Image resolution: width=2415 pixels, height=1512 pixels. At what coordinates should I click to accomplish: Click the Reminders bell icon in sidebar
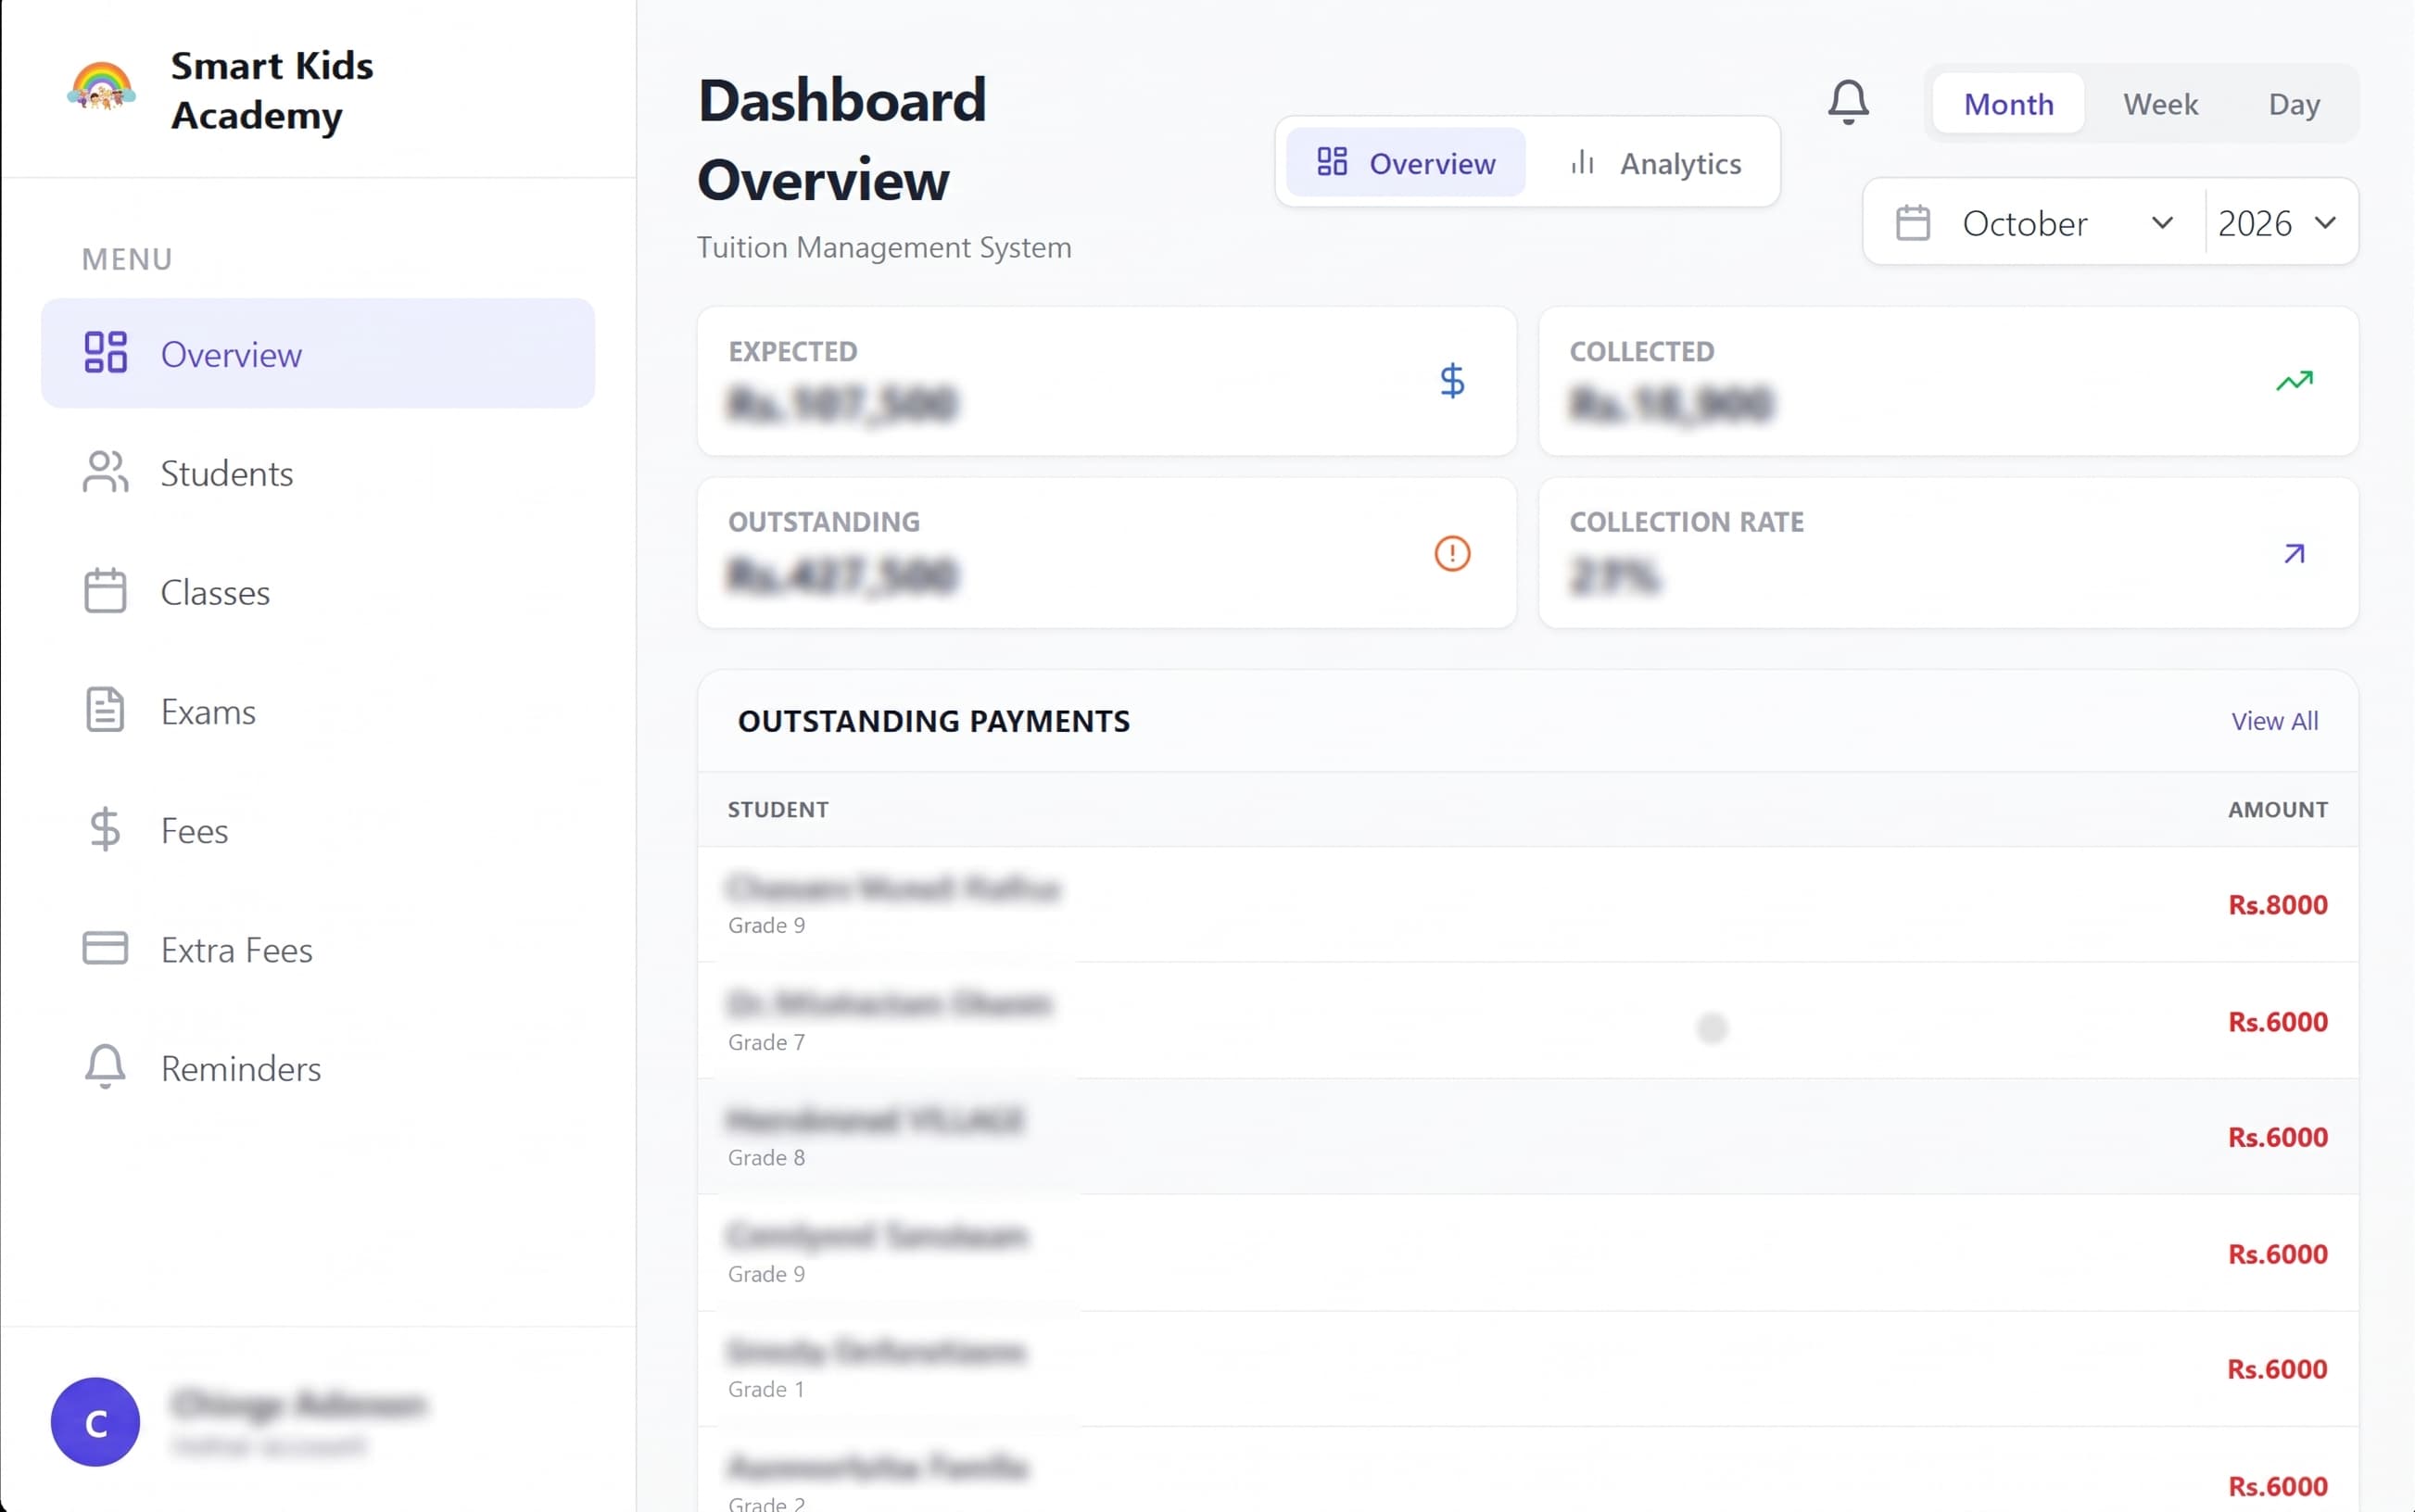105,1067
